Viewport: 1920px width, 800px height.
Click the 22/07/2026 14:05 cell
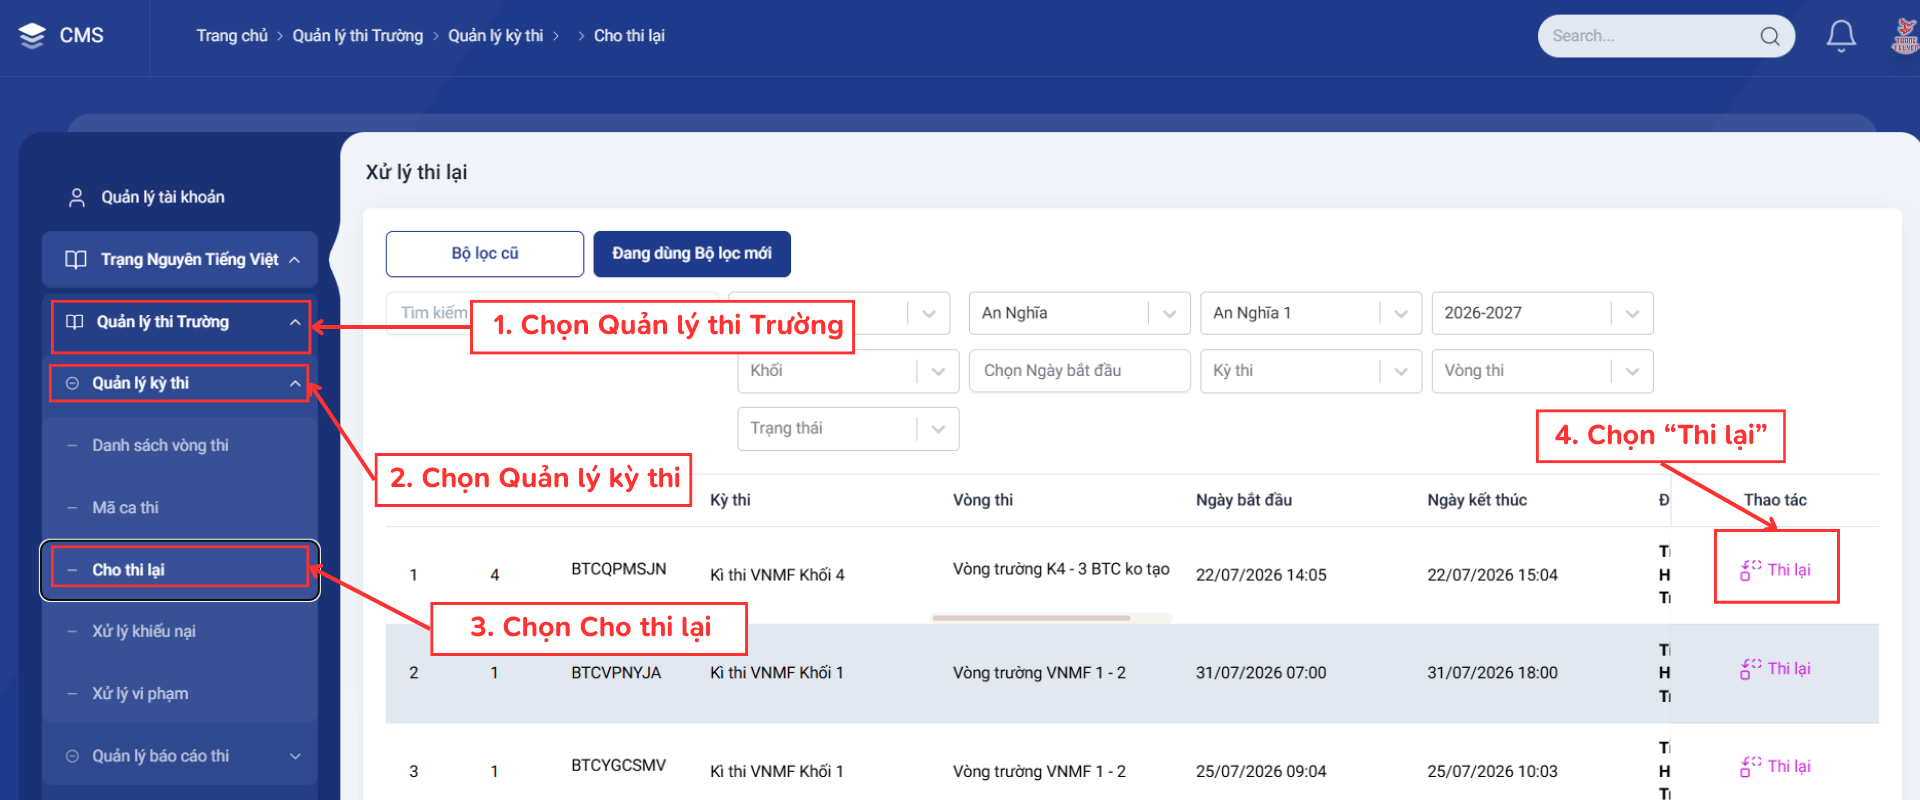click(1261, 575)
